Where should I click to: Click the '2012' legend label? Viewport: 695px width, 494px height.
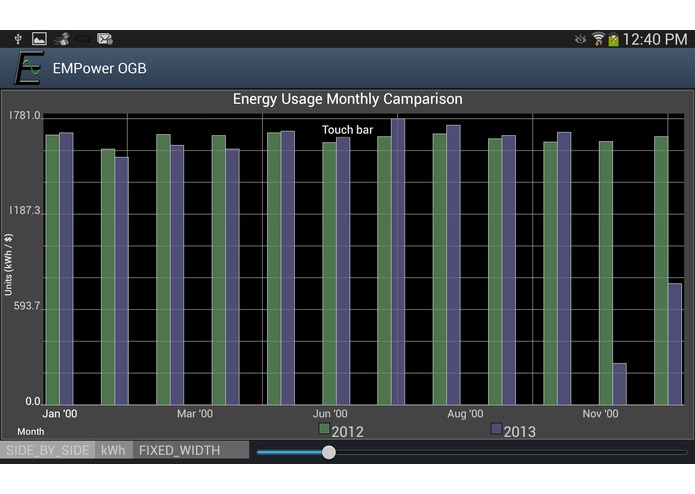point(348,432)
